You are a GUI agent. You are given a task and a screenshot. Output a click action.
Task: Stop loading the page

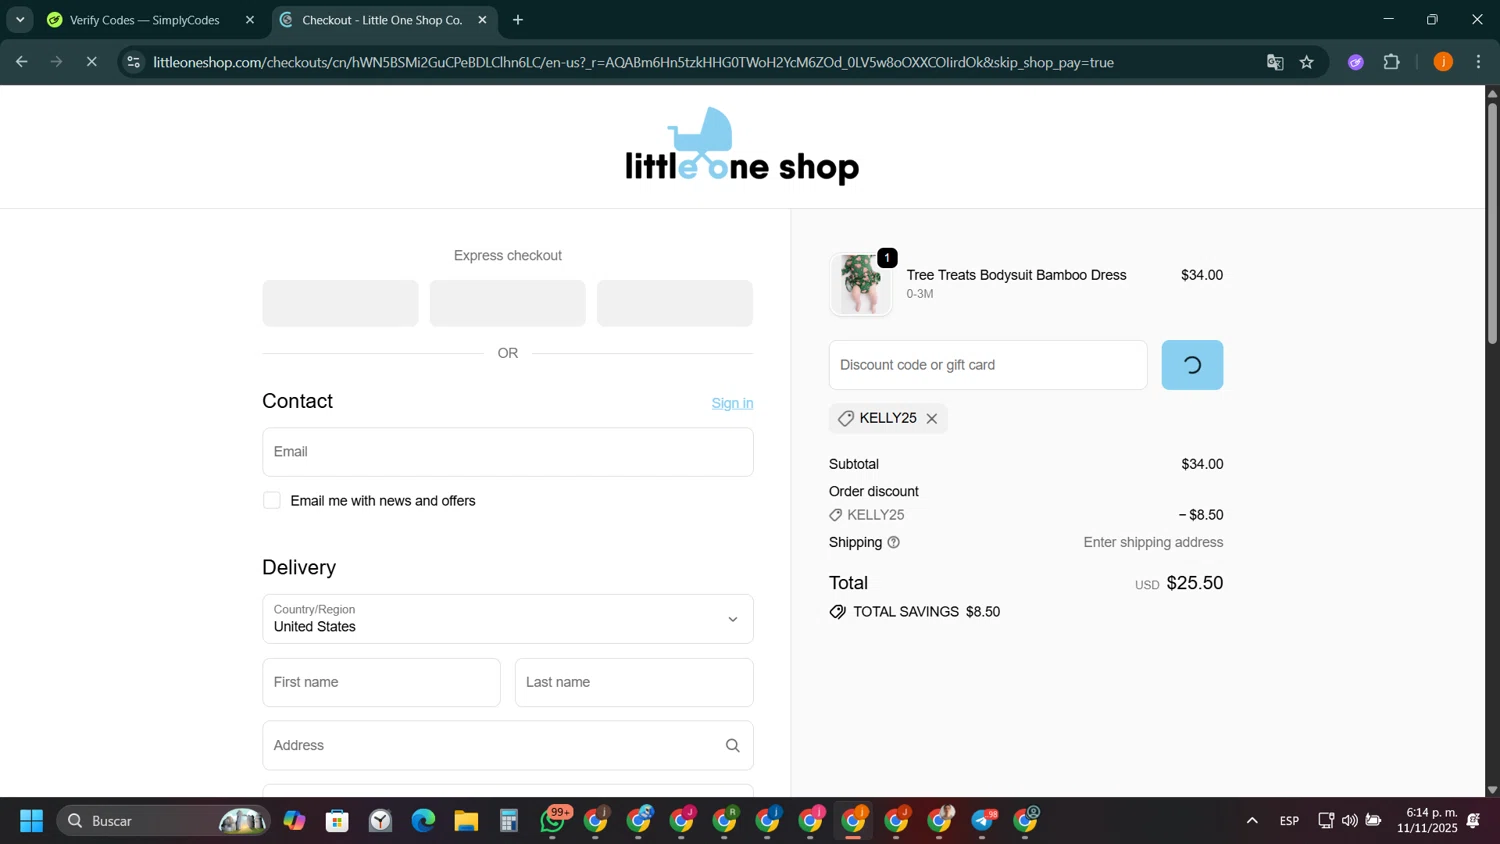pyautogui.click(x=91, y=62)
